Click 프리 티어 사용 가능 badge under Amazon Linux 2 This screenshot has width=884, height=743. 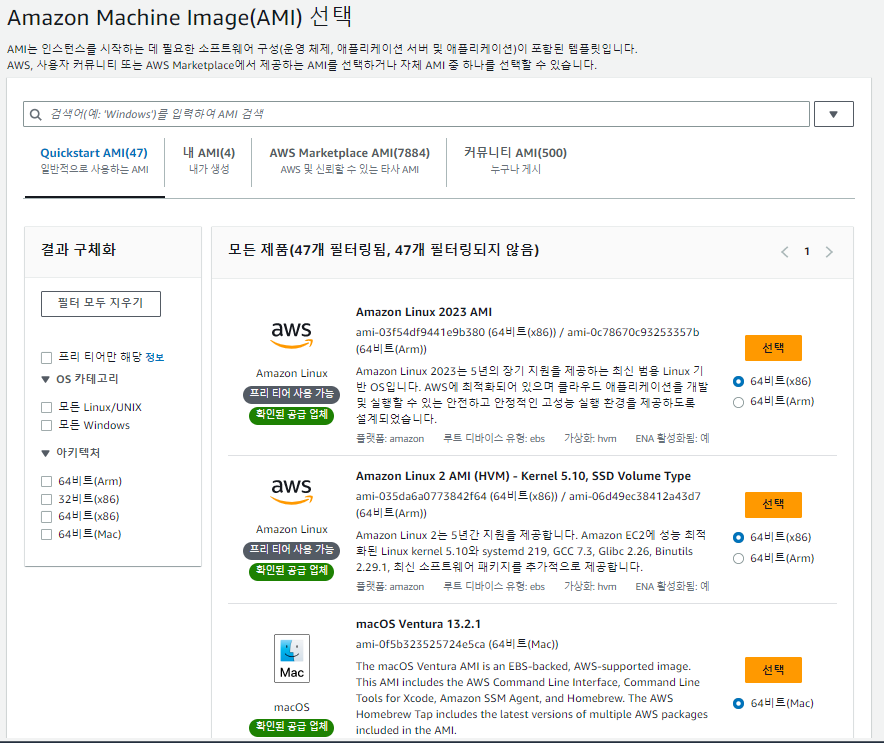click(x=291, y=550)
